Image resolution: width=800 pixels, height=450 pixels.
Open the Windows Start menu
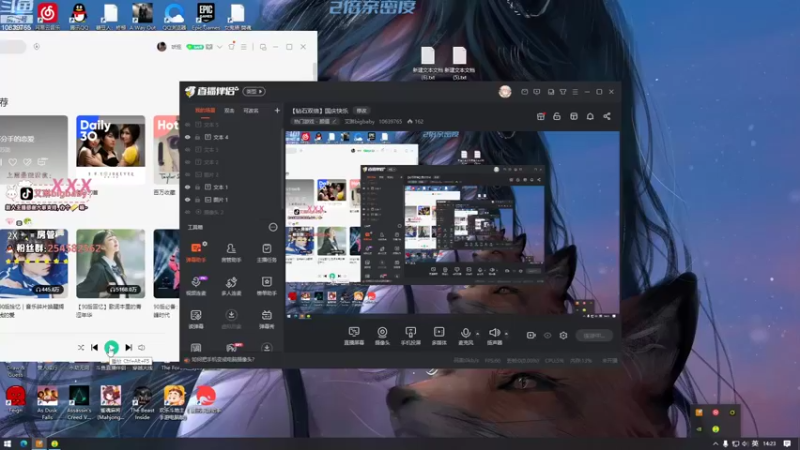(x=7, y=443)
